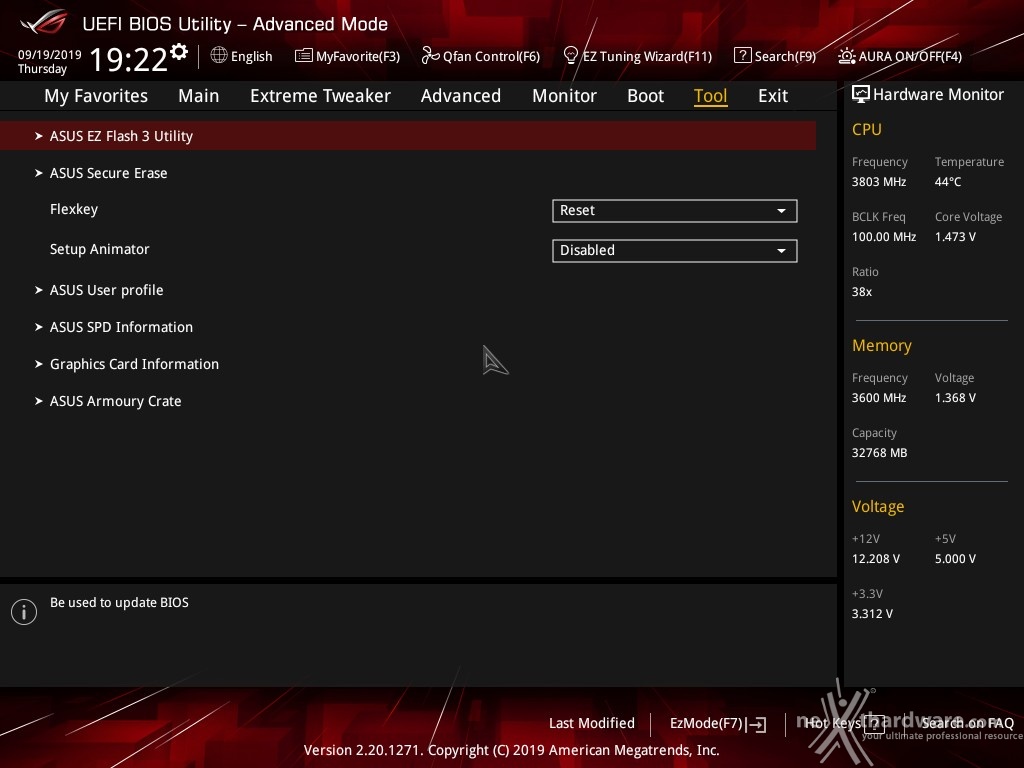
Task: Switch to Main tab
Action: tap(199, 96)
